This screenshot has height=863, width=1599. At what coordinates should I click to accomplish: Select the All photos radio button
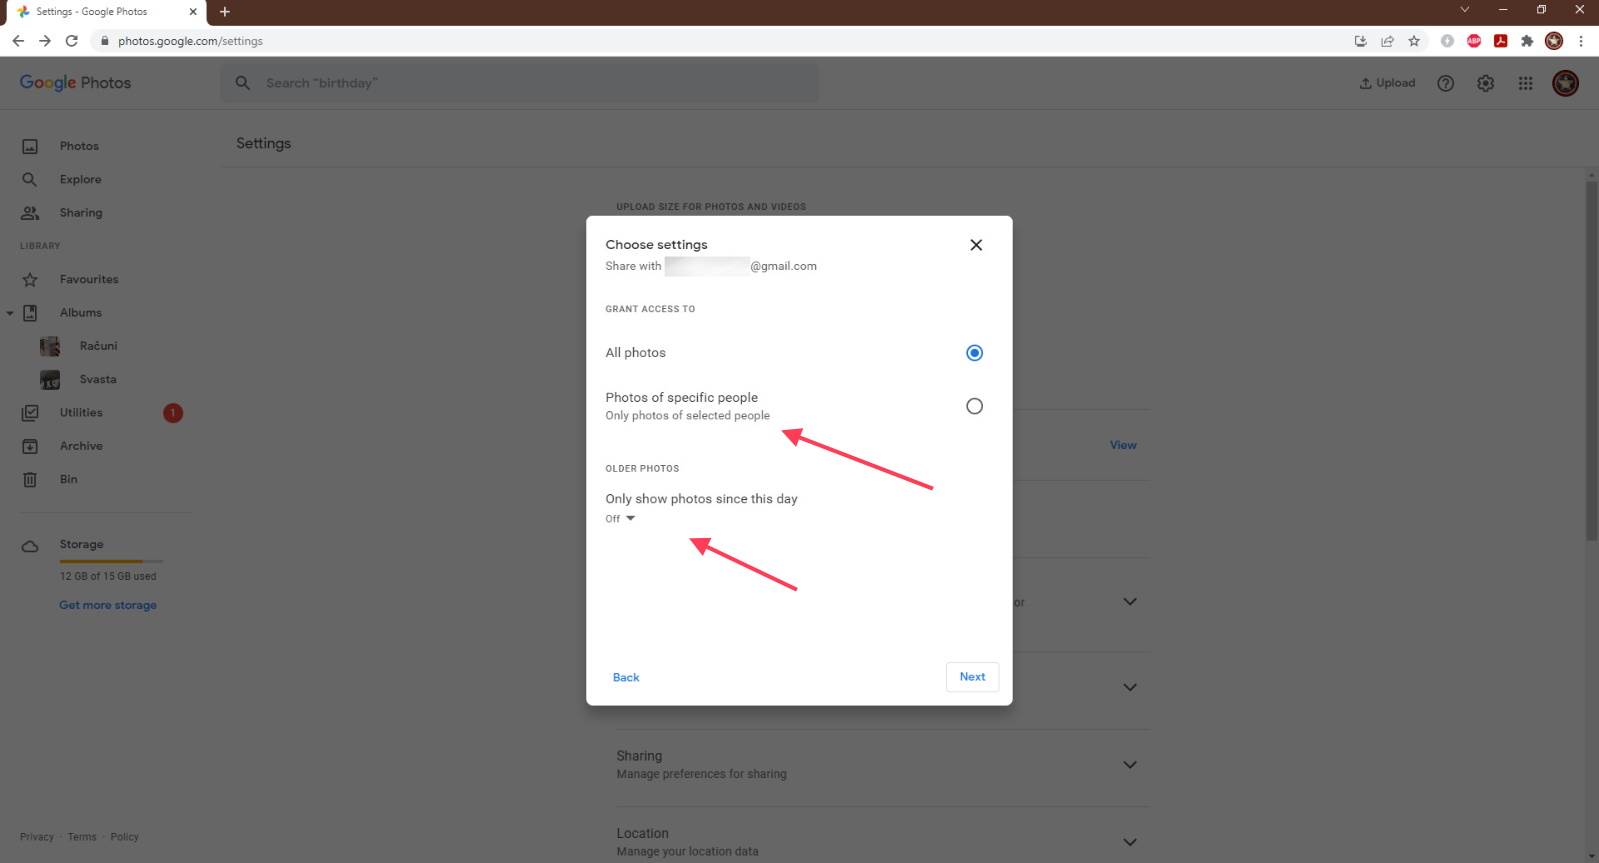click(x=974, y=353)
